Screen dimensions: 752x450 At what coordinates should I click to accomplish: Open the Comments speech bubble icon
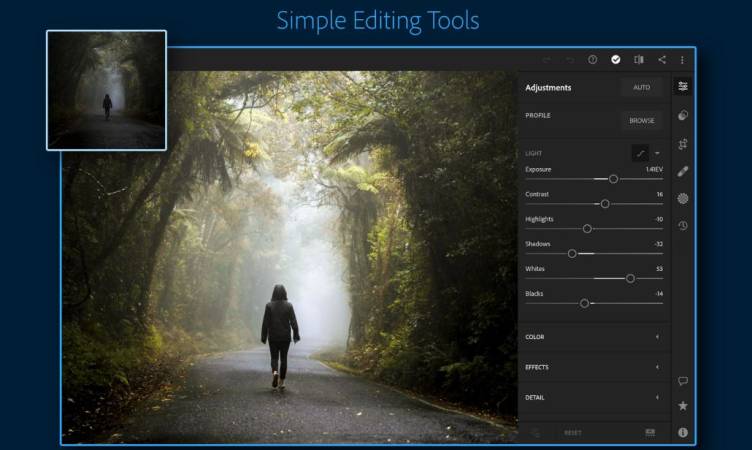point(683,381)
